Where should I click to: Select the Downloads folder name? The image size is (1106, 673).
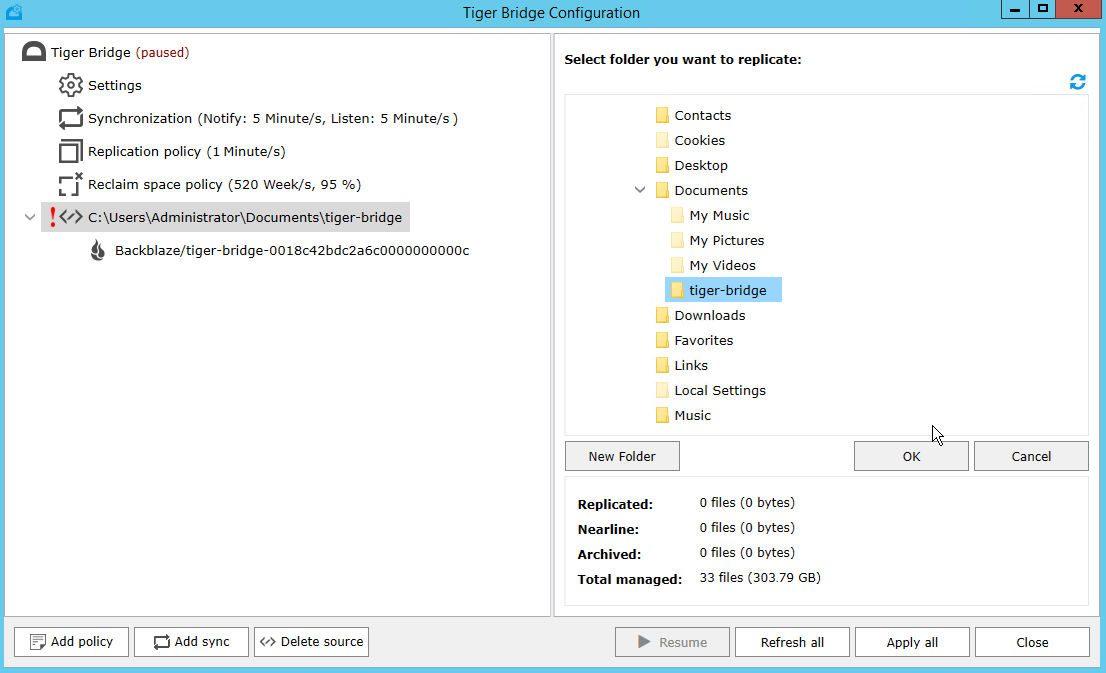pyautogui.click(x=710, y=315)
